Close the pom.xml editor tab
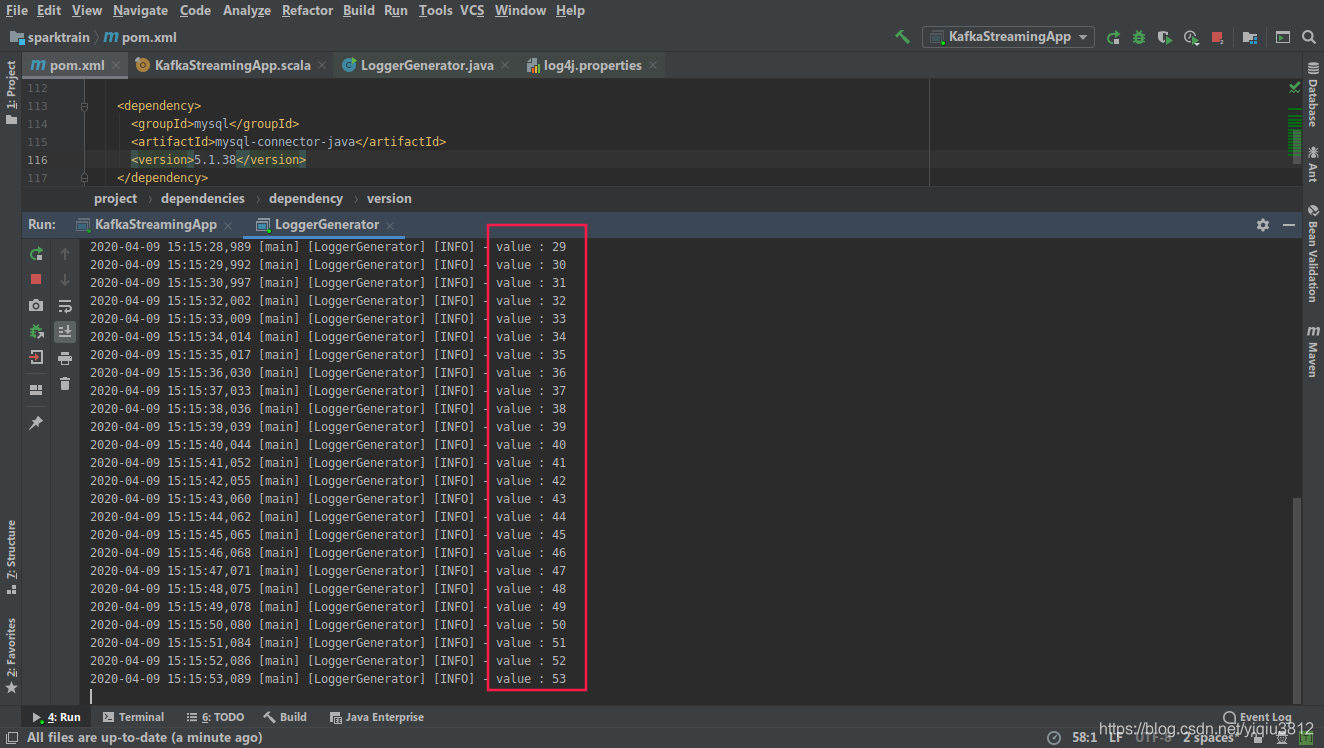 pyautogui.click(x=116, y=65)
